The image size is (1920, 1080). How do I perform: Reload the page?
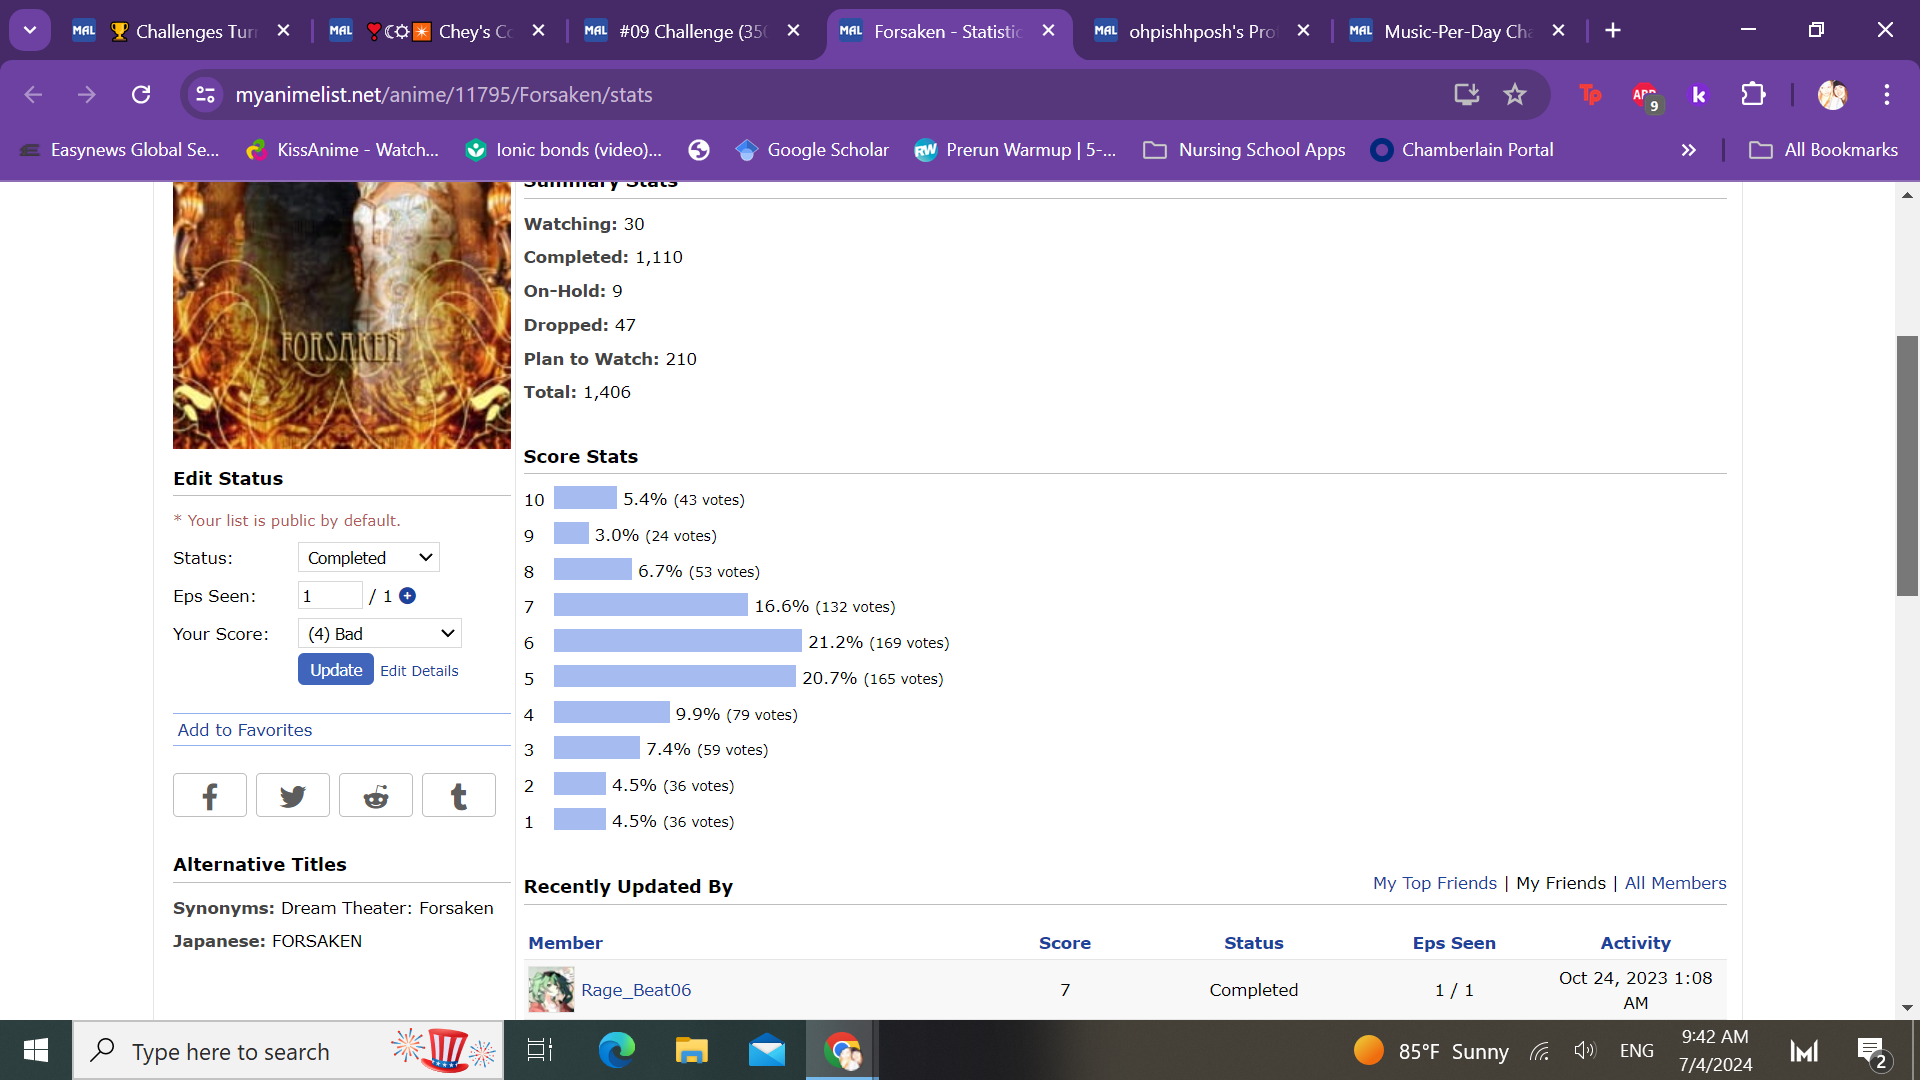click(141, 94)
